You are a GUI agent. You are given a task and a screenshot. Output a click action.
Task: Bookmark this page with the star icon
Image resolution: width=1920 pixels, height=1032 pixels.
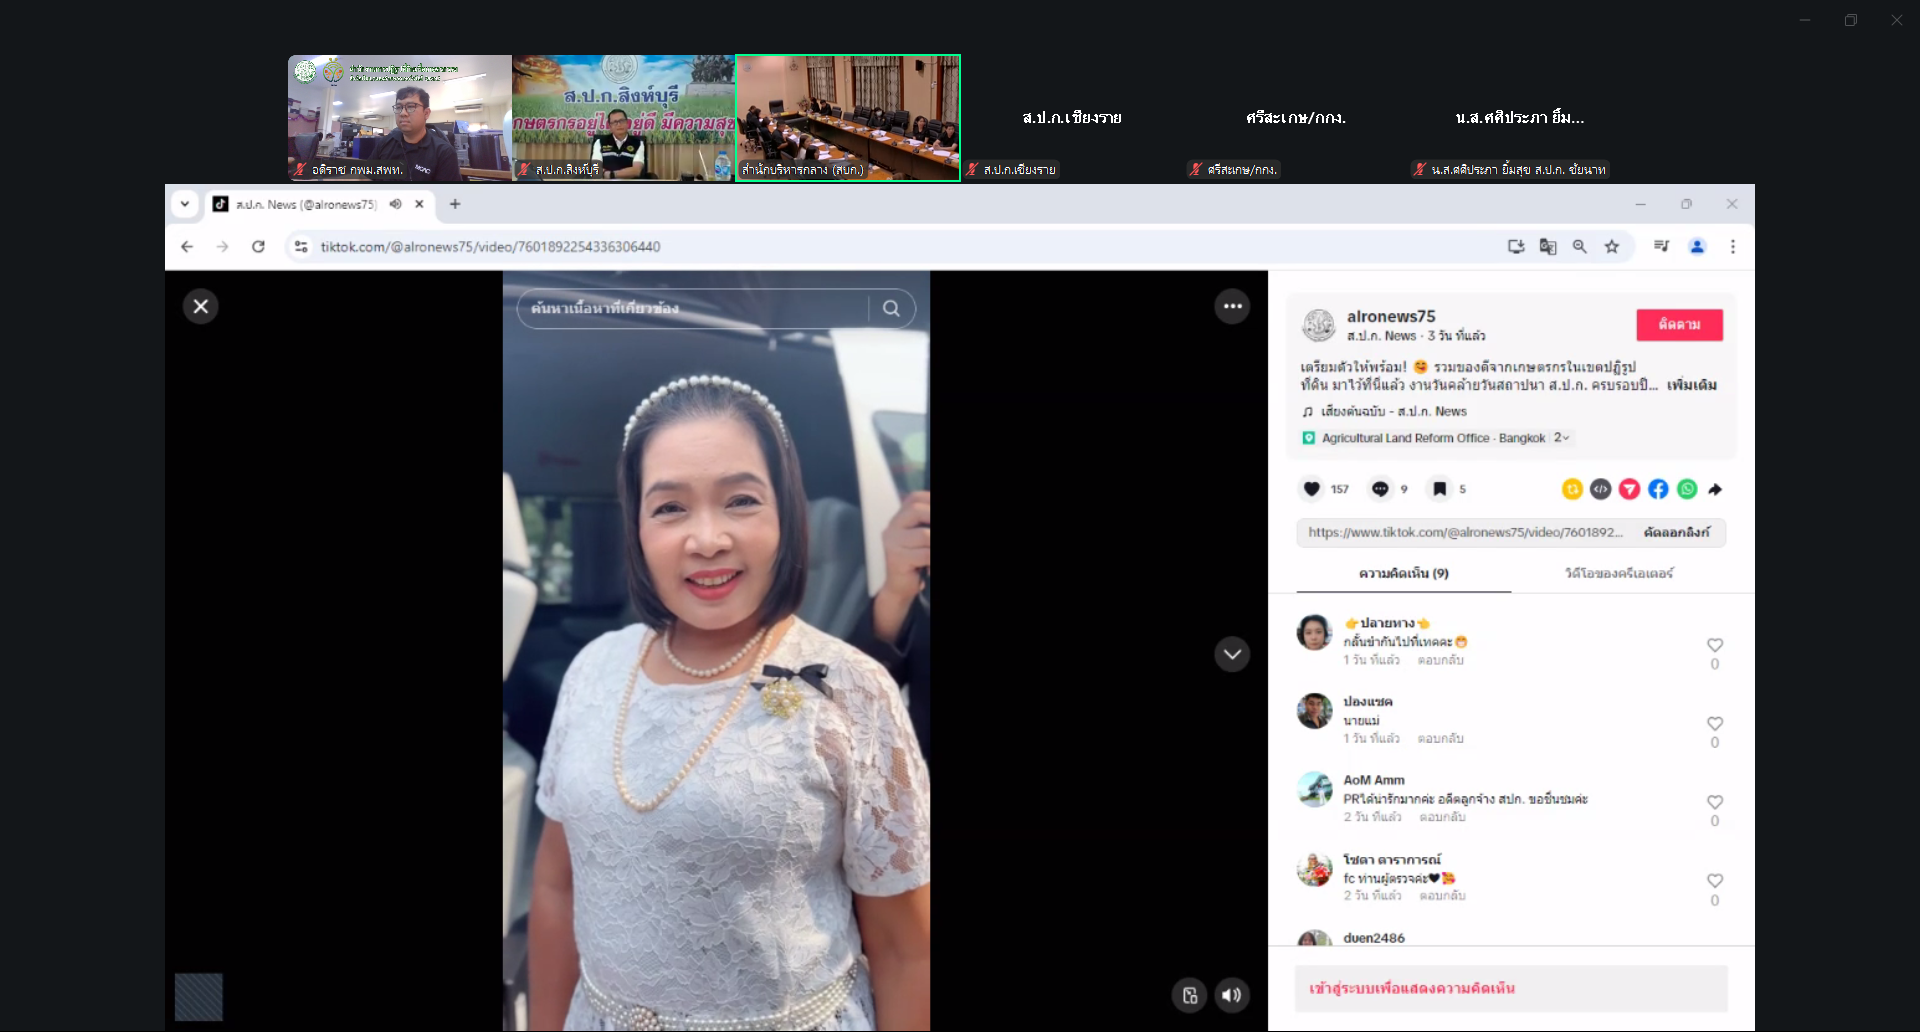pos(1612,247)
